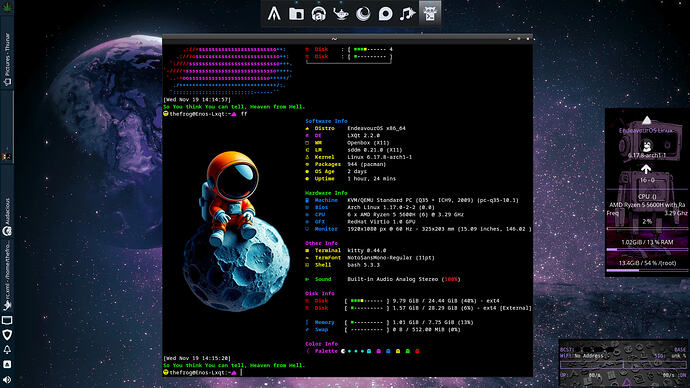Select swap line '0 B / 512.00 MiB (0%)'

426,329
